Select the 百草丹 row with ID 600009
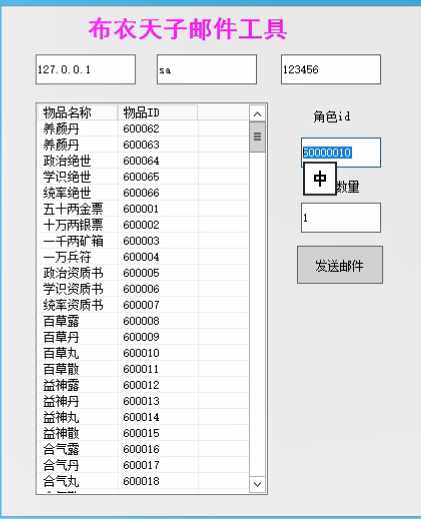 tap(143, 337)
